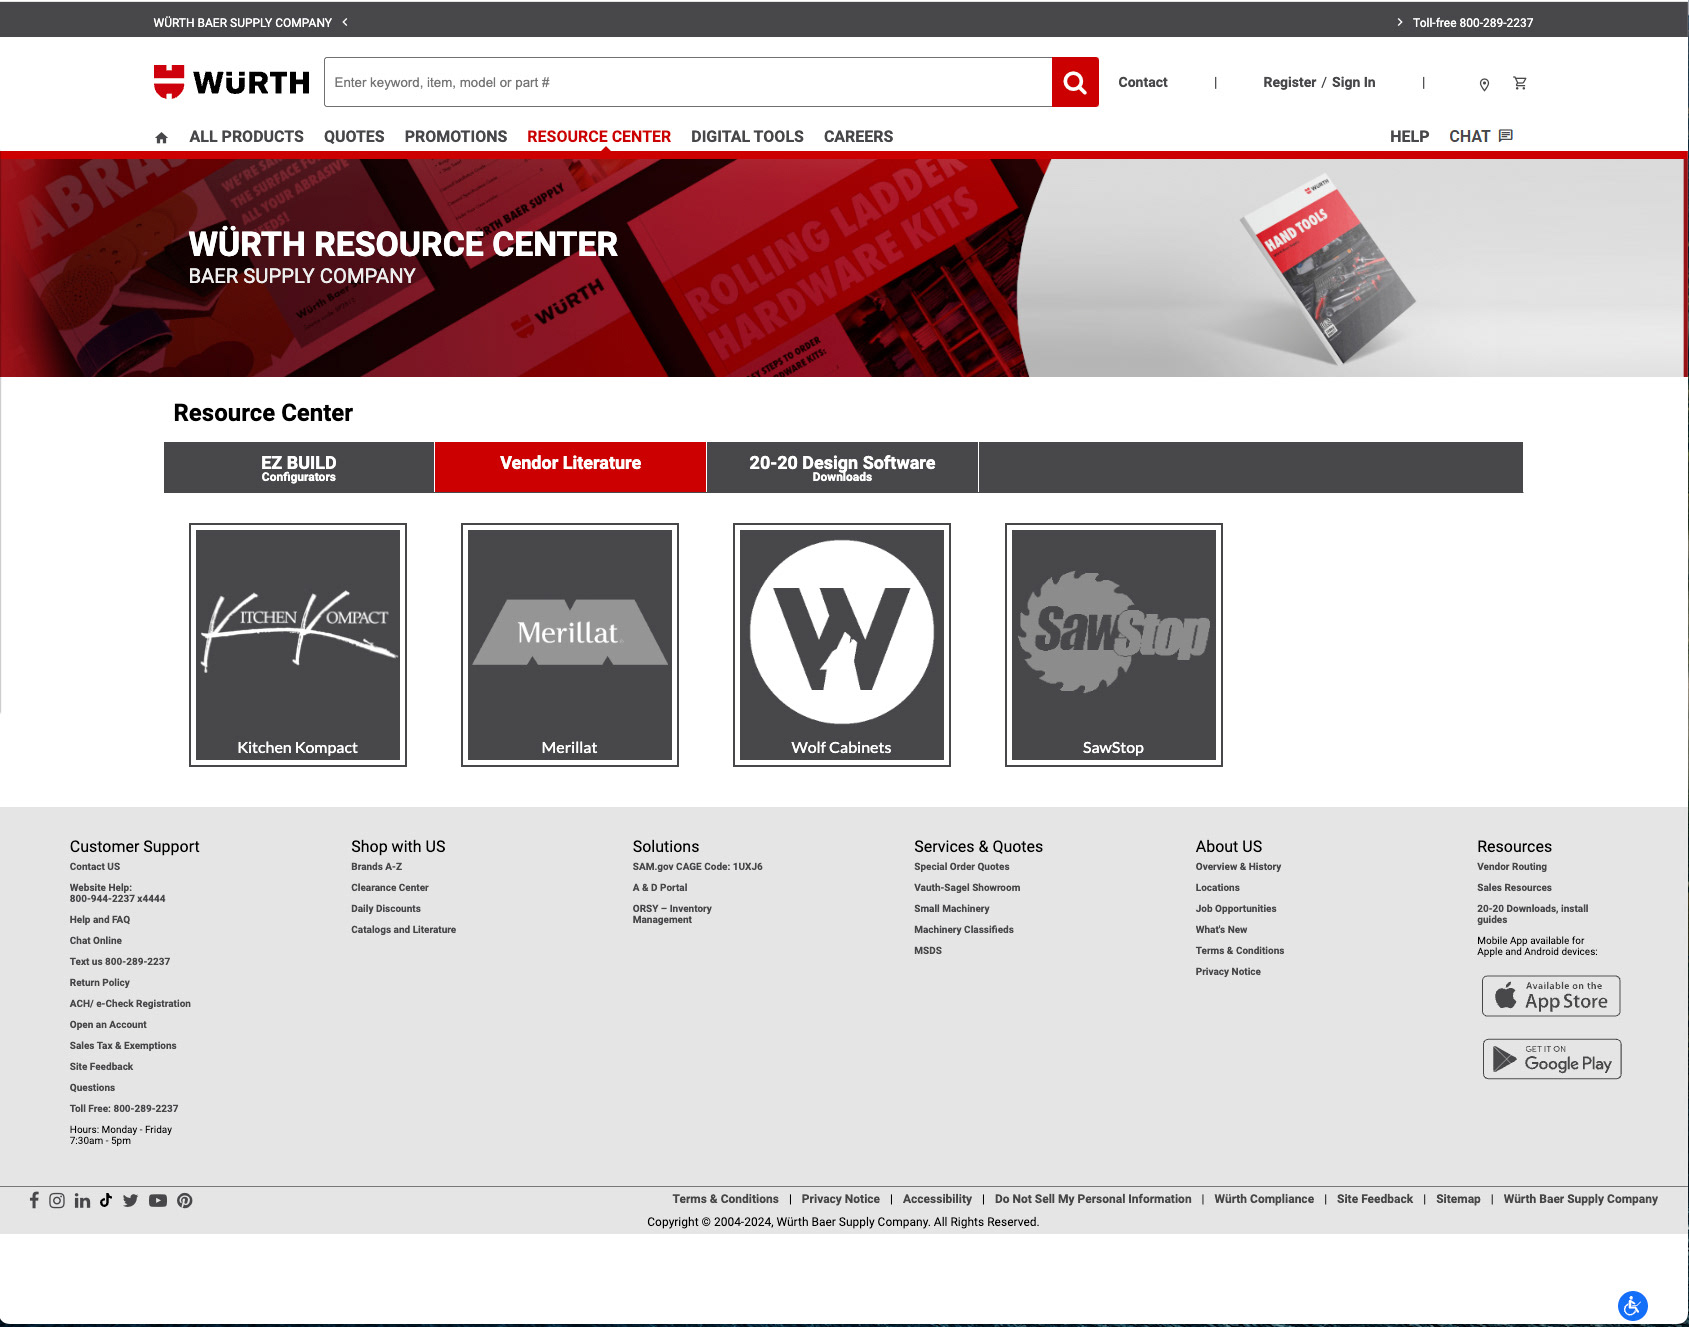Viewport: 1689px width, 1327px height.
Task: Open the Twitter social icon
Action: pos(130,1200)
